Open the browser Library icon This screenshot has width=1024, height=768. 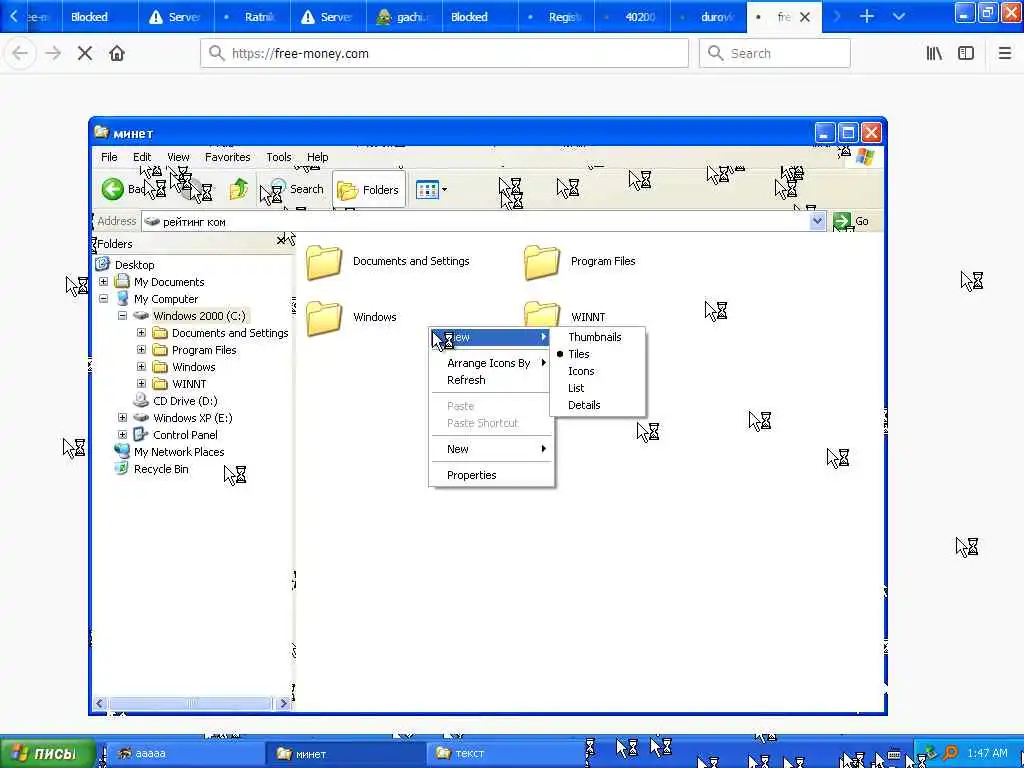coord(934,53)
